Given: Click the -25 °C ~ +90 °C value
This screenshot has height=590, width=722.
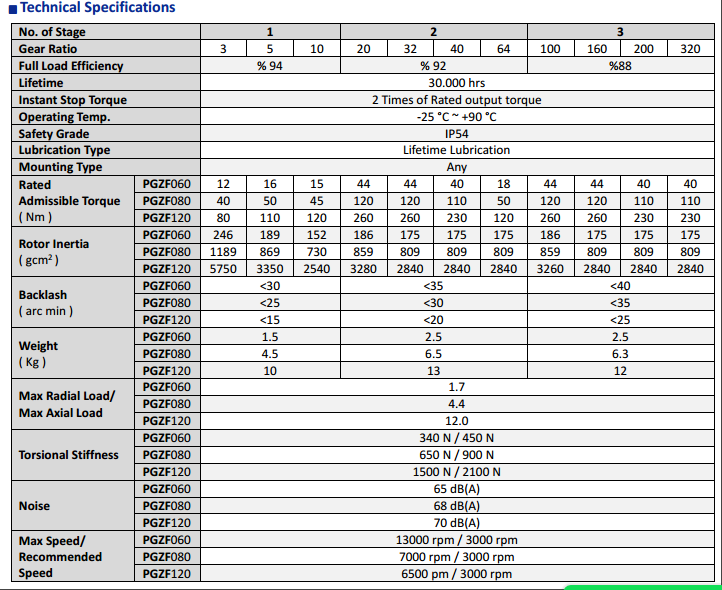Looking at the screenshot, I should tap(457, 117).
